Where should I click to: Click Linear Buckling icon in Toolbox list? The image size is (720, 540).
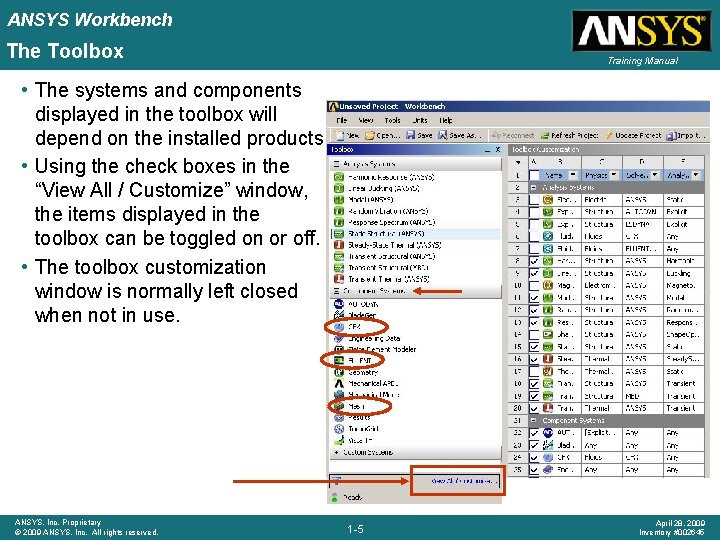tap(338, 188)
